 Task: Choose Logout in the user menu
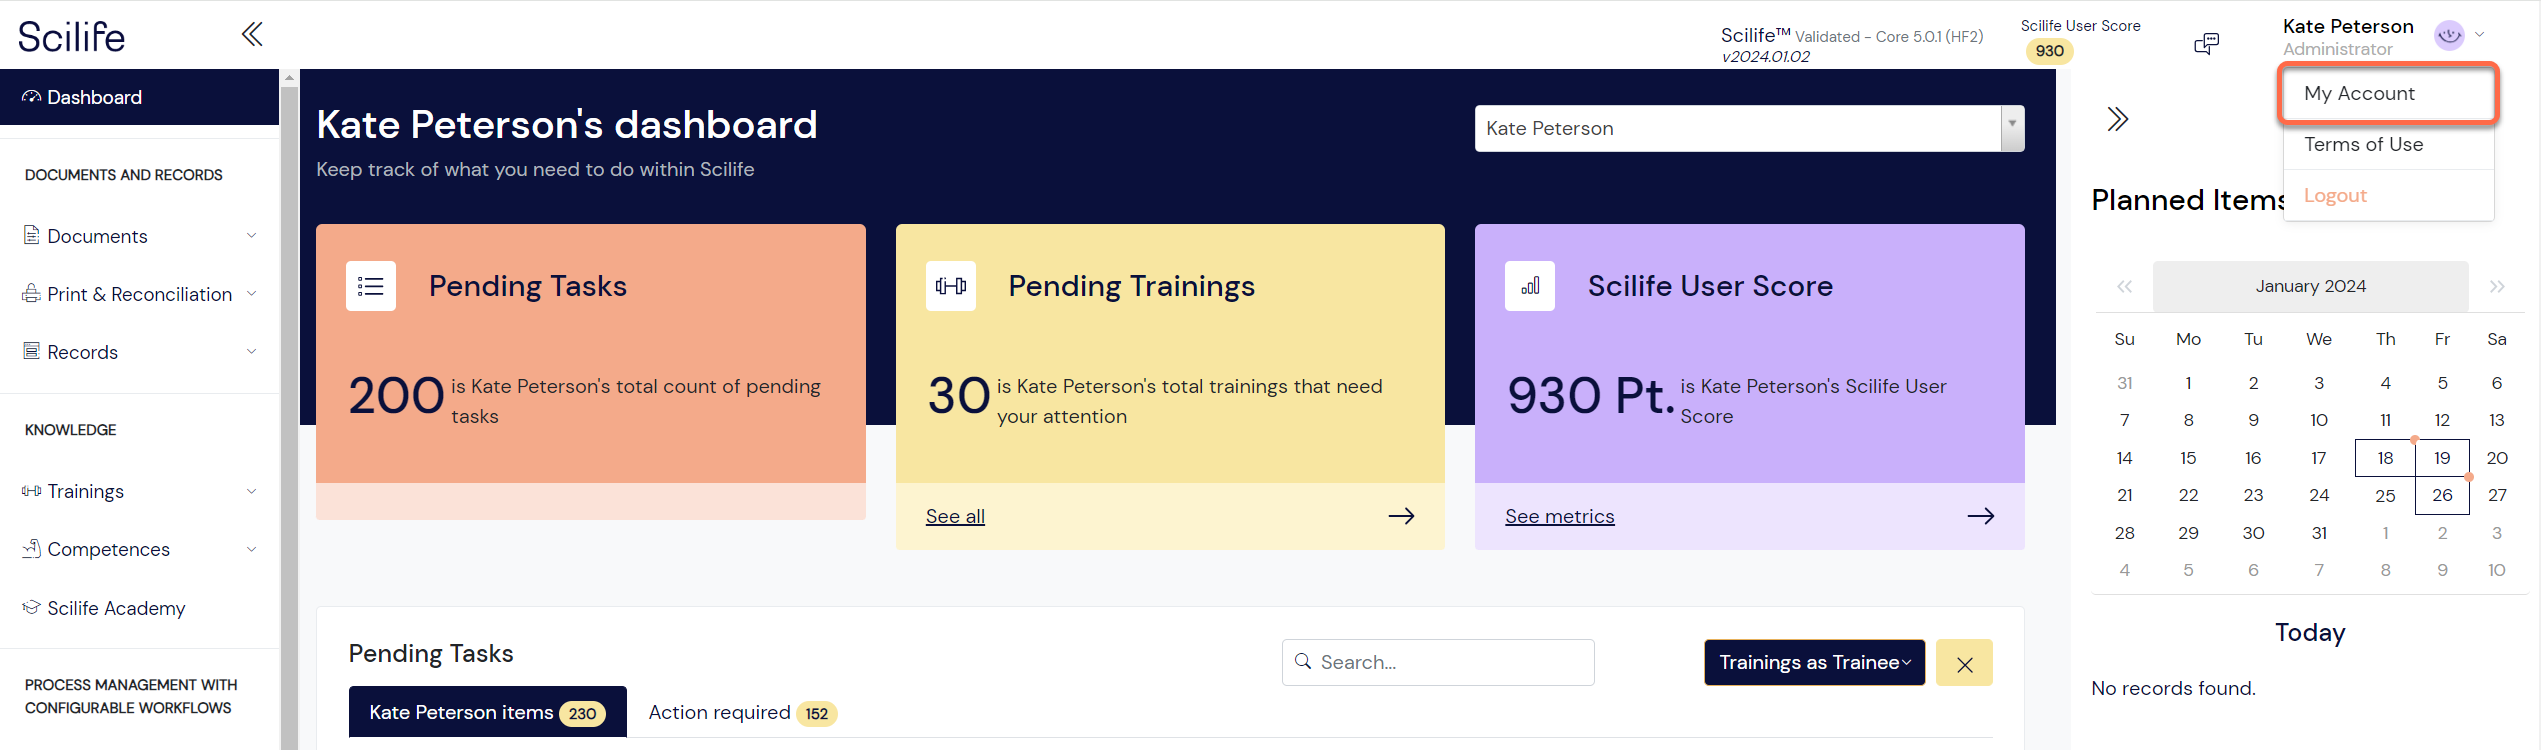[2335, 196]
